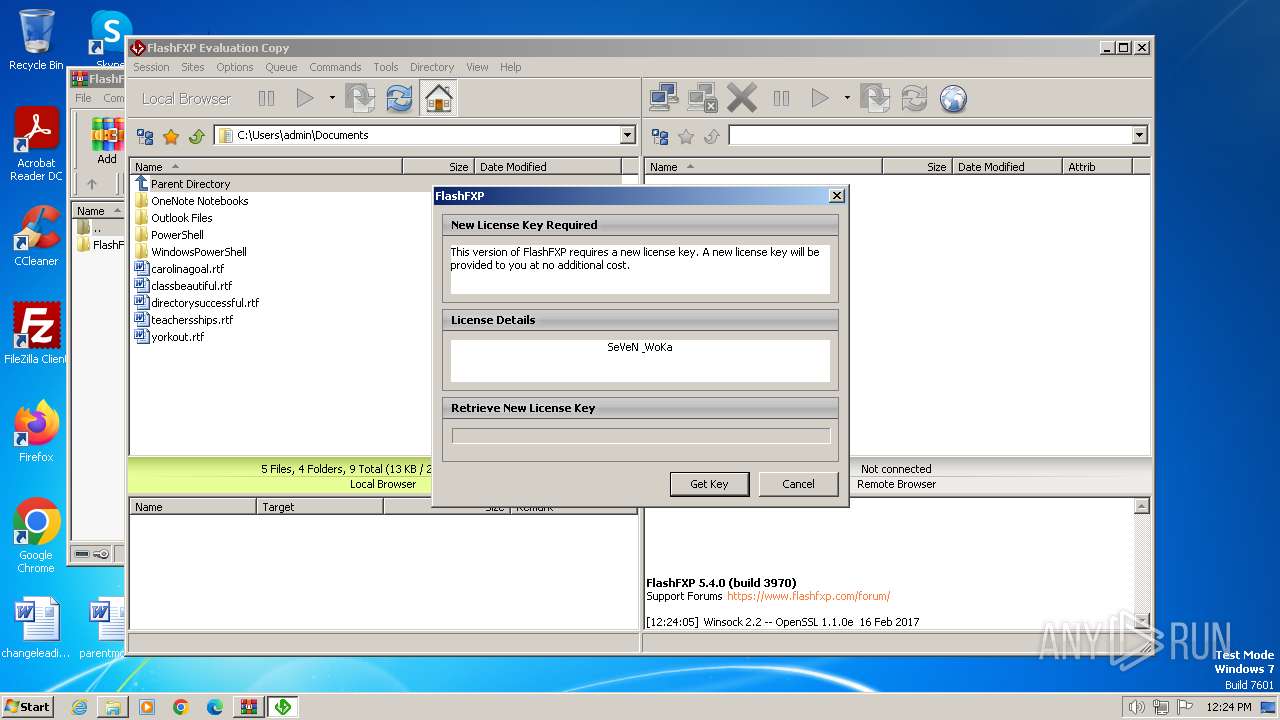
Task: Select the OneNote Notebooks folder
Action: [x=199, y=201]
